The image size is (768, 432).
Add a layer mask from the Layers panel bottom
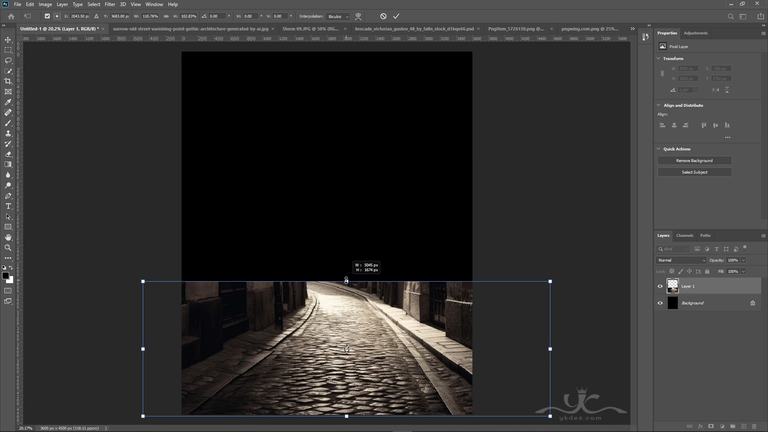[711, 426]
